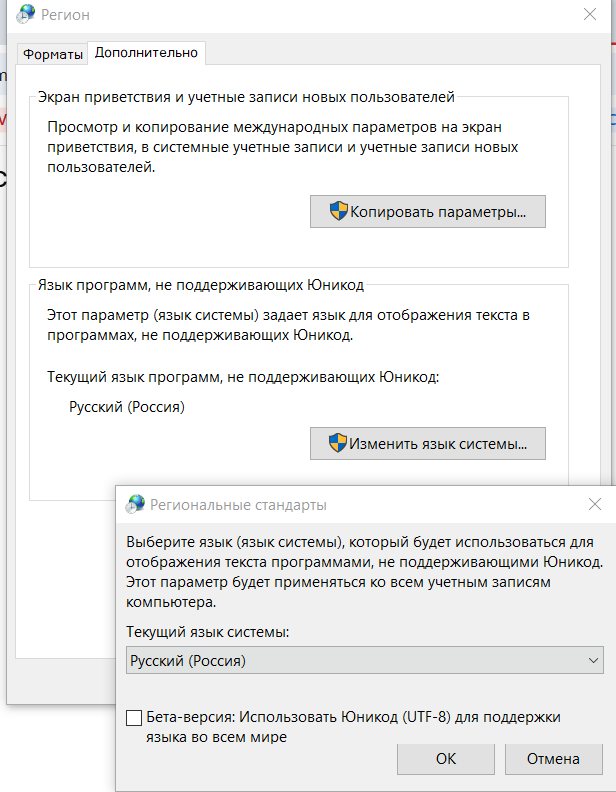Close the Региональные стандарты dialog
The height and width of the screenshot is (792, 616).
[595, 504]
